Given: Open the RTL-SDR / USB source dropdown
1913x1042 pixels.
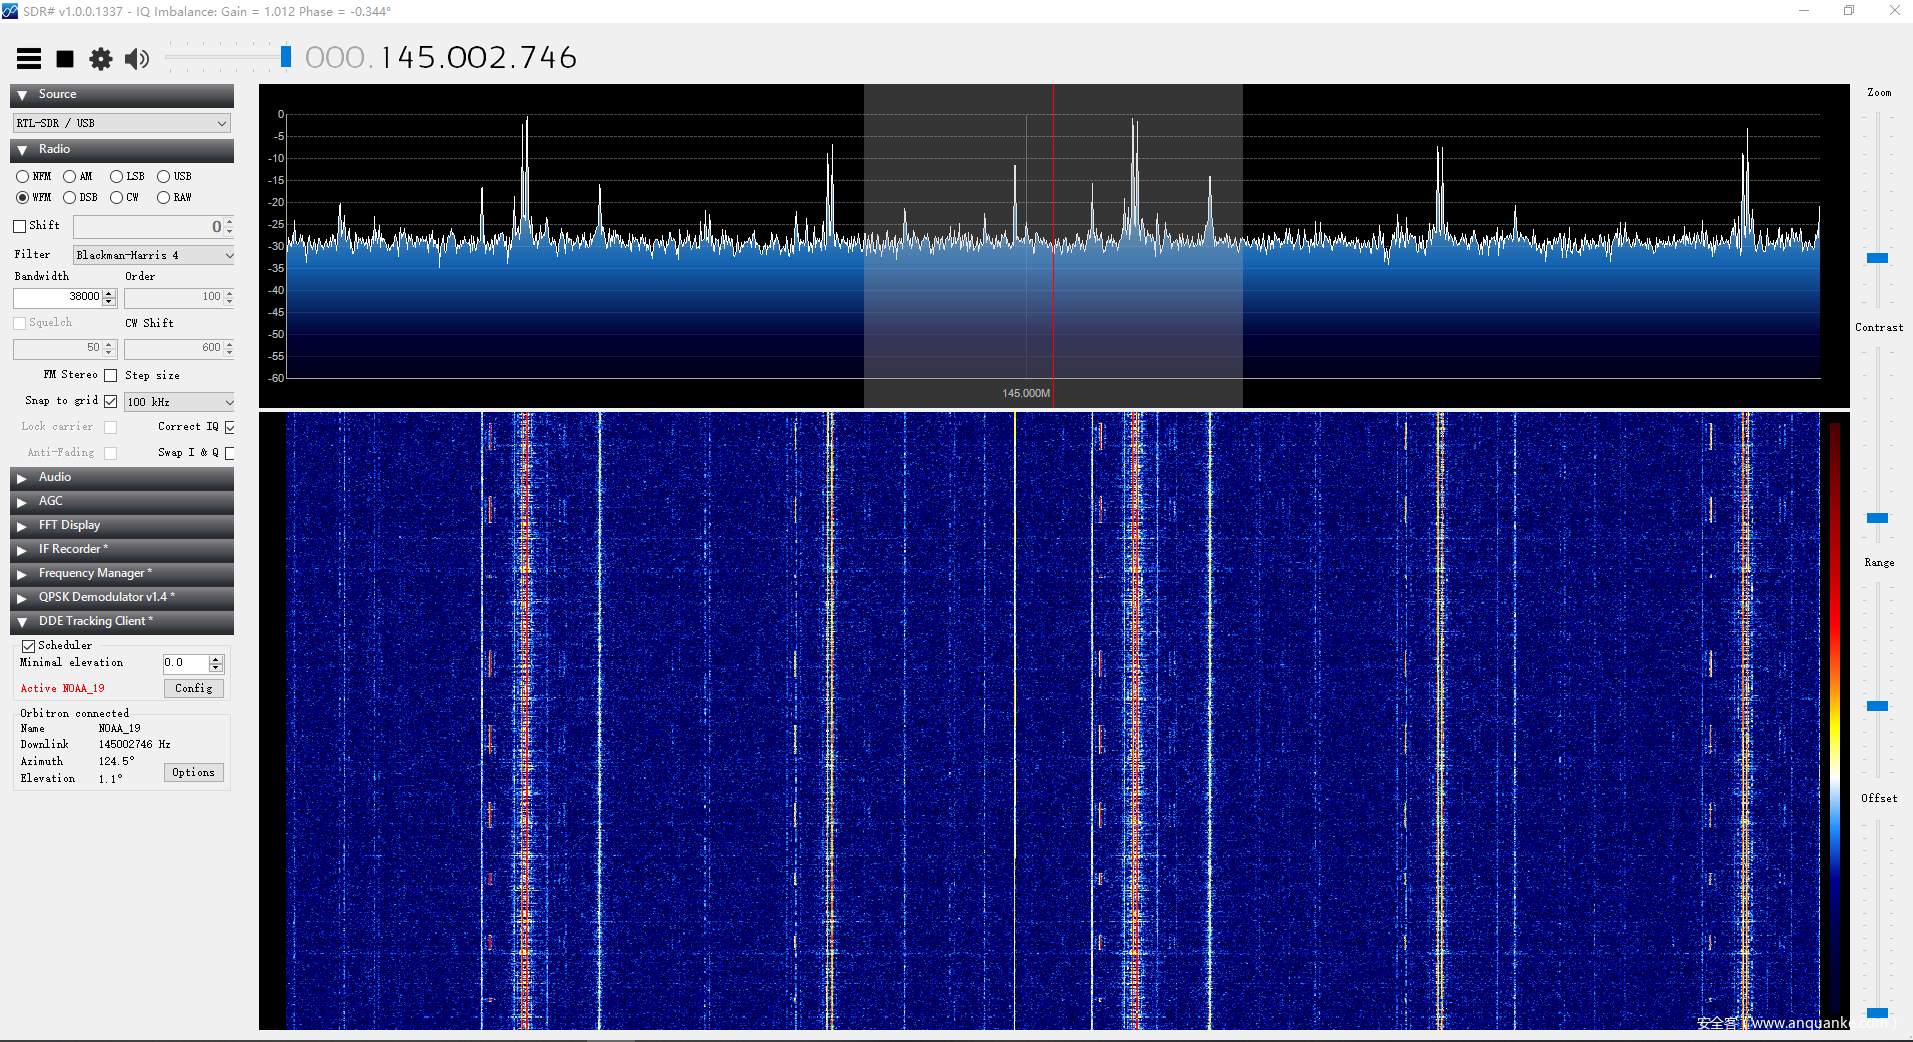Looking at the screenshot, I should point(122,123).
